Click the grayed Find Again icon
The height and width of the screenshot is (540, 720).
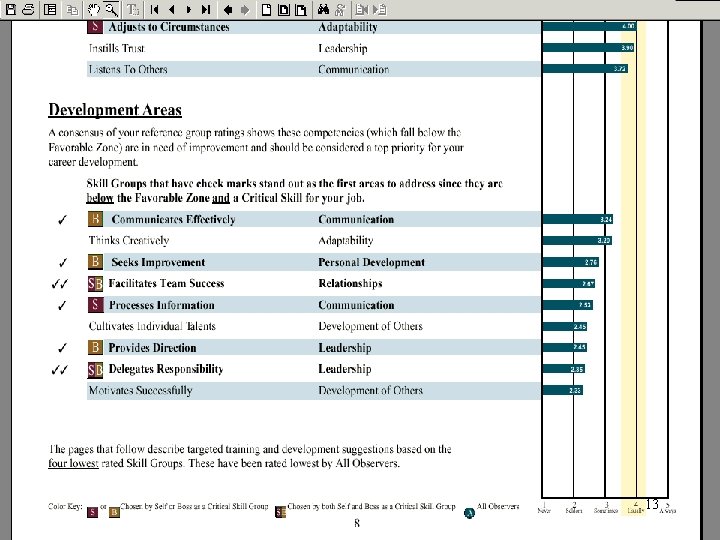click(x=340, y=9)
